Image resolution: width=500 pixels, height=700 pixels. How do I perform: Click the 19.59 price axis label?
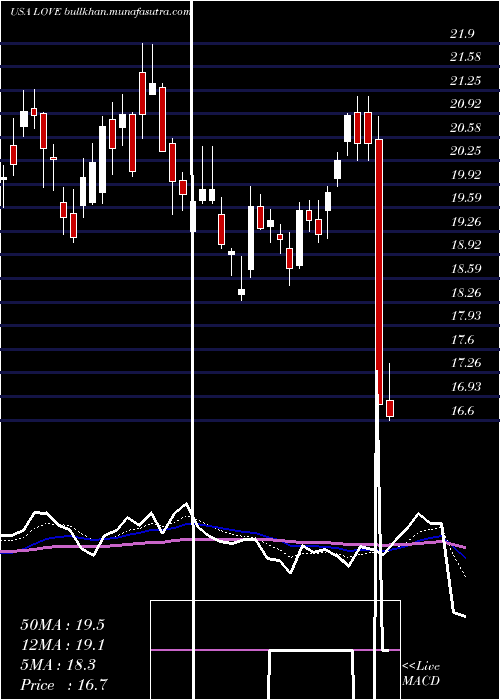(466, 198)
